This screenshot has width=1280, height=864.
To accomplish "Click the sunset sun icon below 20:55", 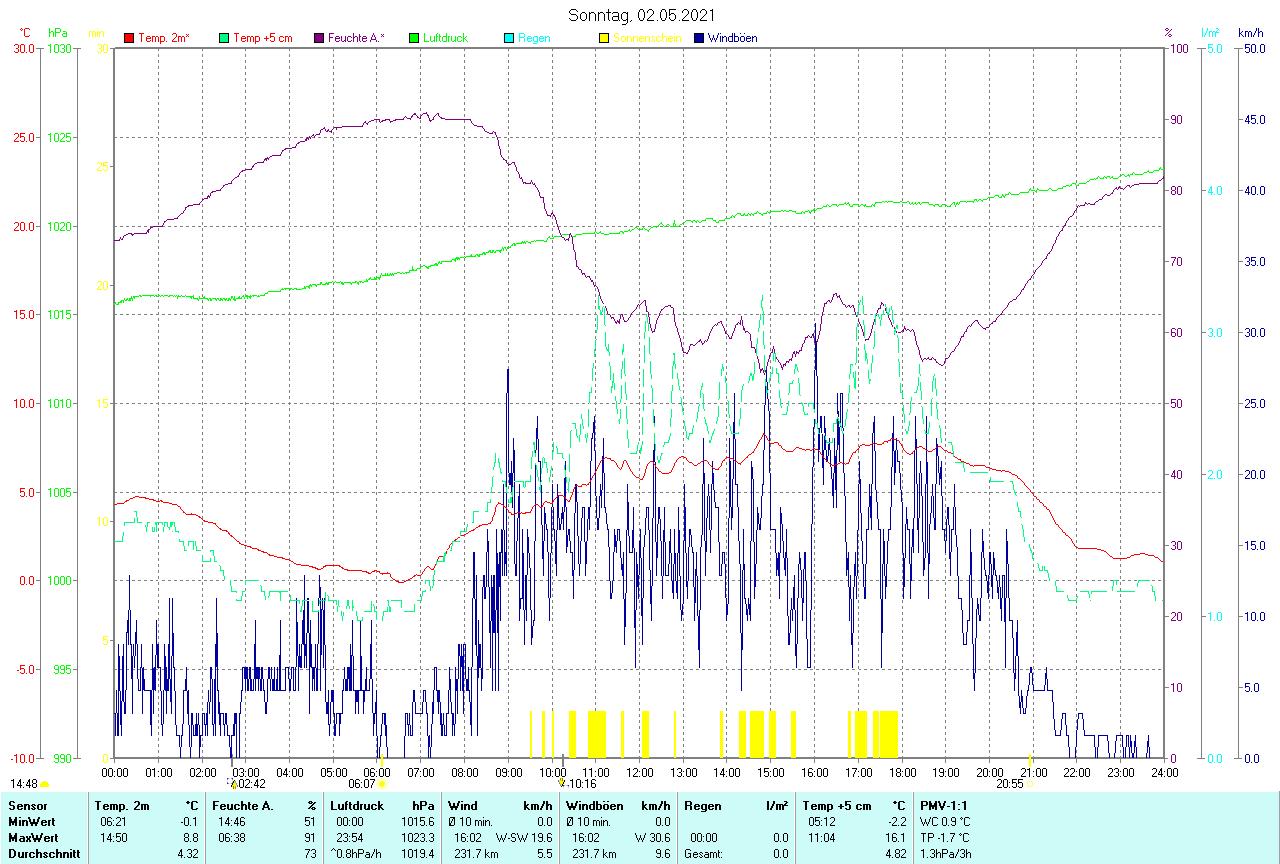I will click(1031, 785).
